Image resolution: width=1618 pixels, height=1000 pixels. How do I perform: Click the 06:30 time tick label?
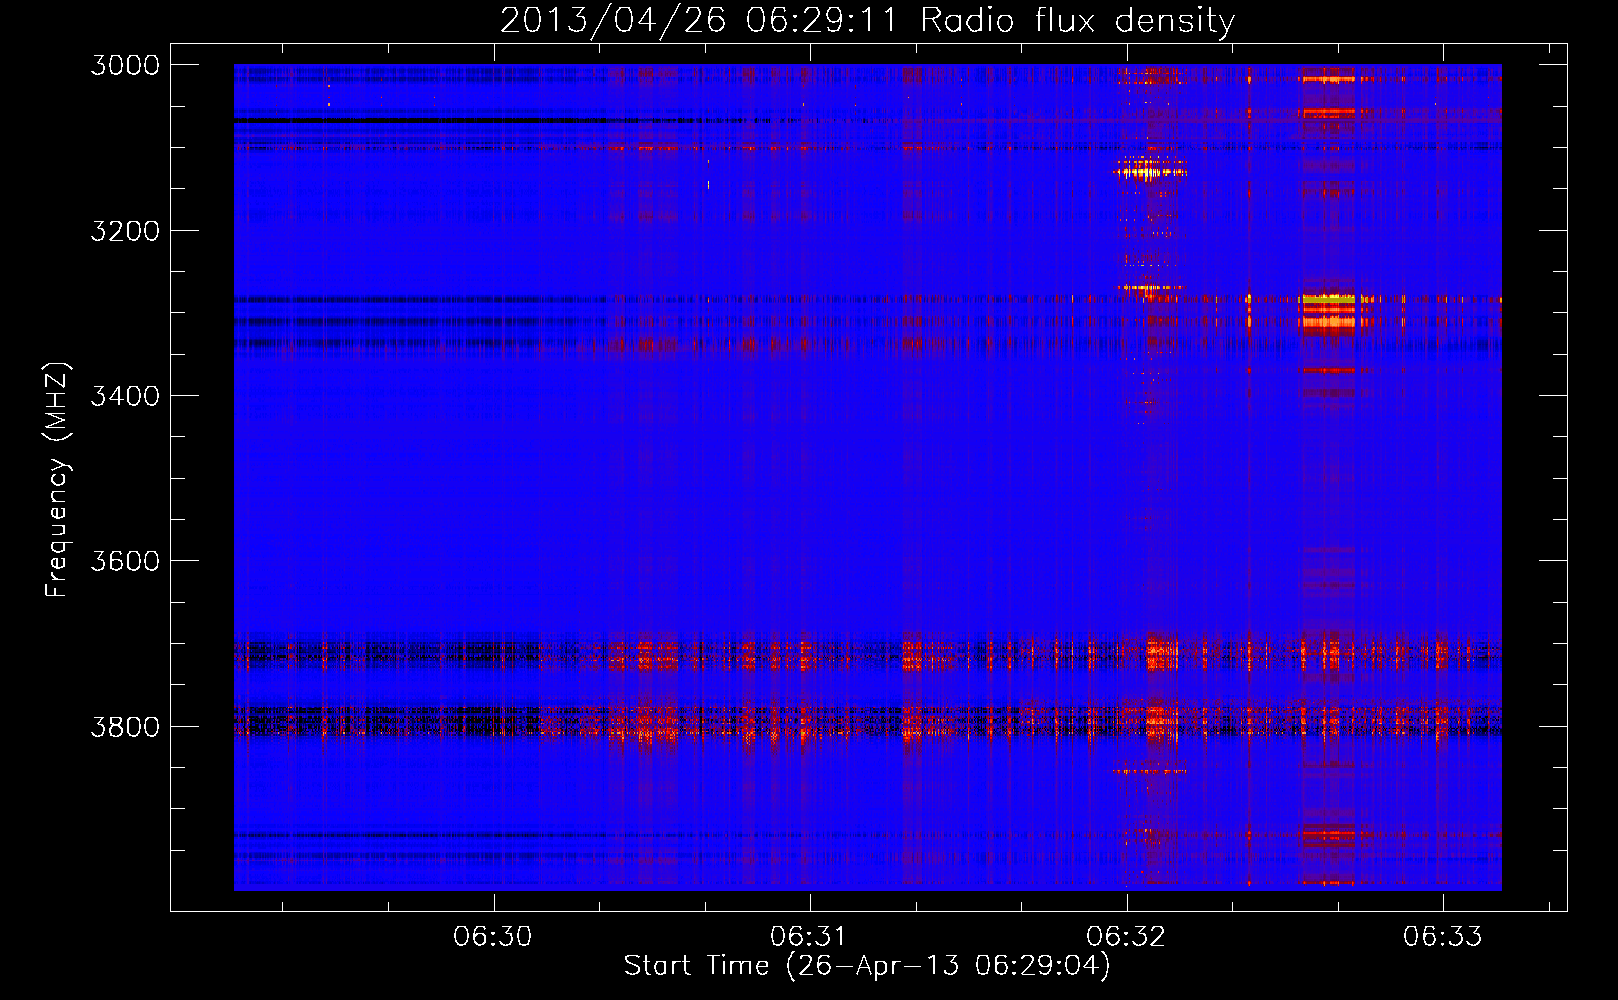(x=493, y=937)
